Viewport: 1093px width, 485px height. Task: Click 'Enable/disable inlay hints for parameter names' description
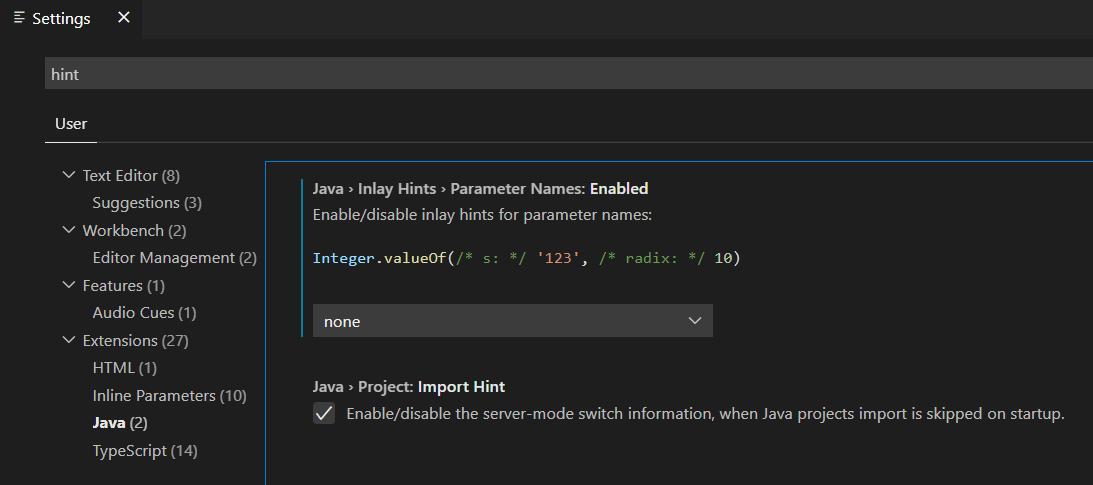pos(482,215)
